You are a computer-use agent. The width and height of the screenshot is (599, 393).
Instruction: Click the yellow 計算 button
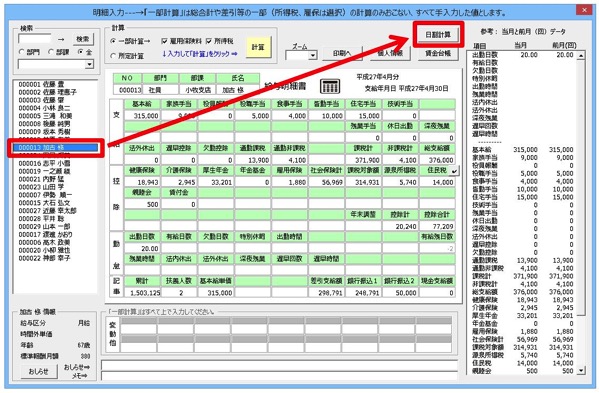pos(258,47)
